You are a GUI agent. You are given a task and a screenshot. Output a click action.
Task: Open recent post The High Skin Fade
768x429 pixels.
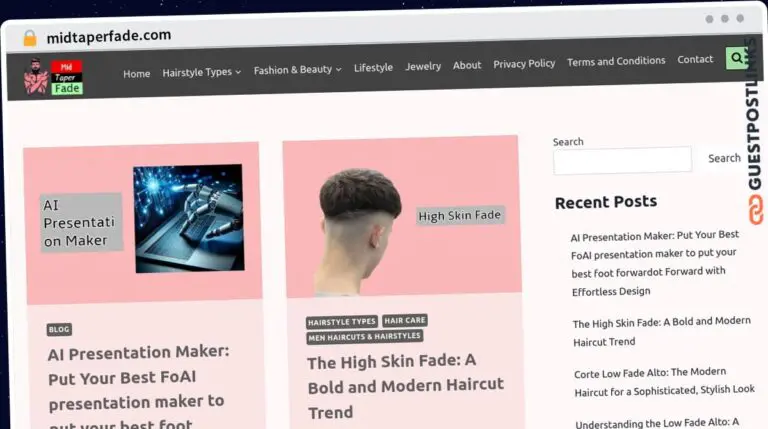[662, 331]
